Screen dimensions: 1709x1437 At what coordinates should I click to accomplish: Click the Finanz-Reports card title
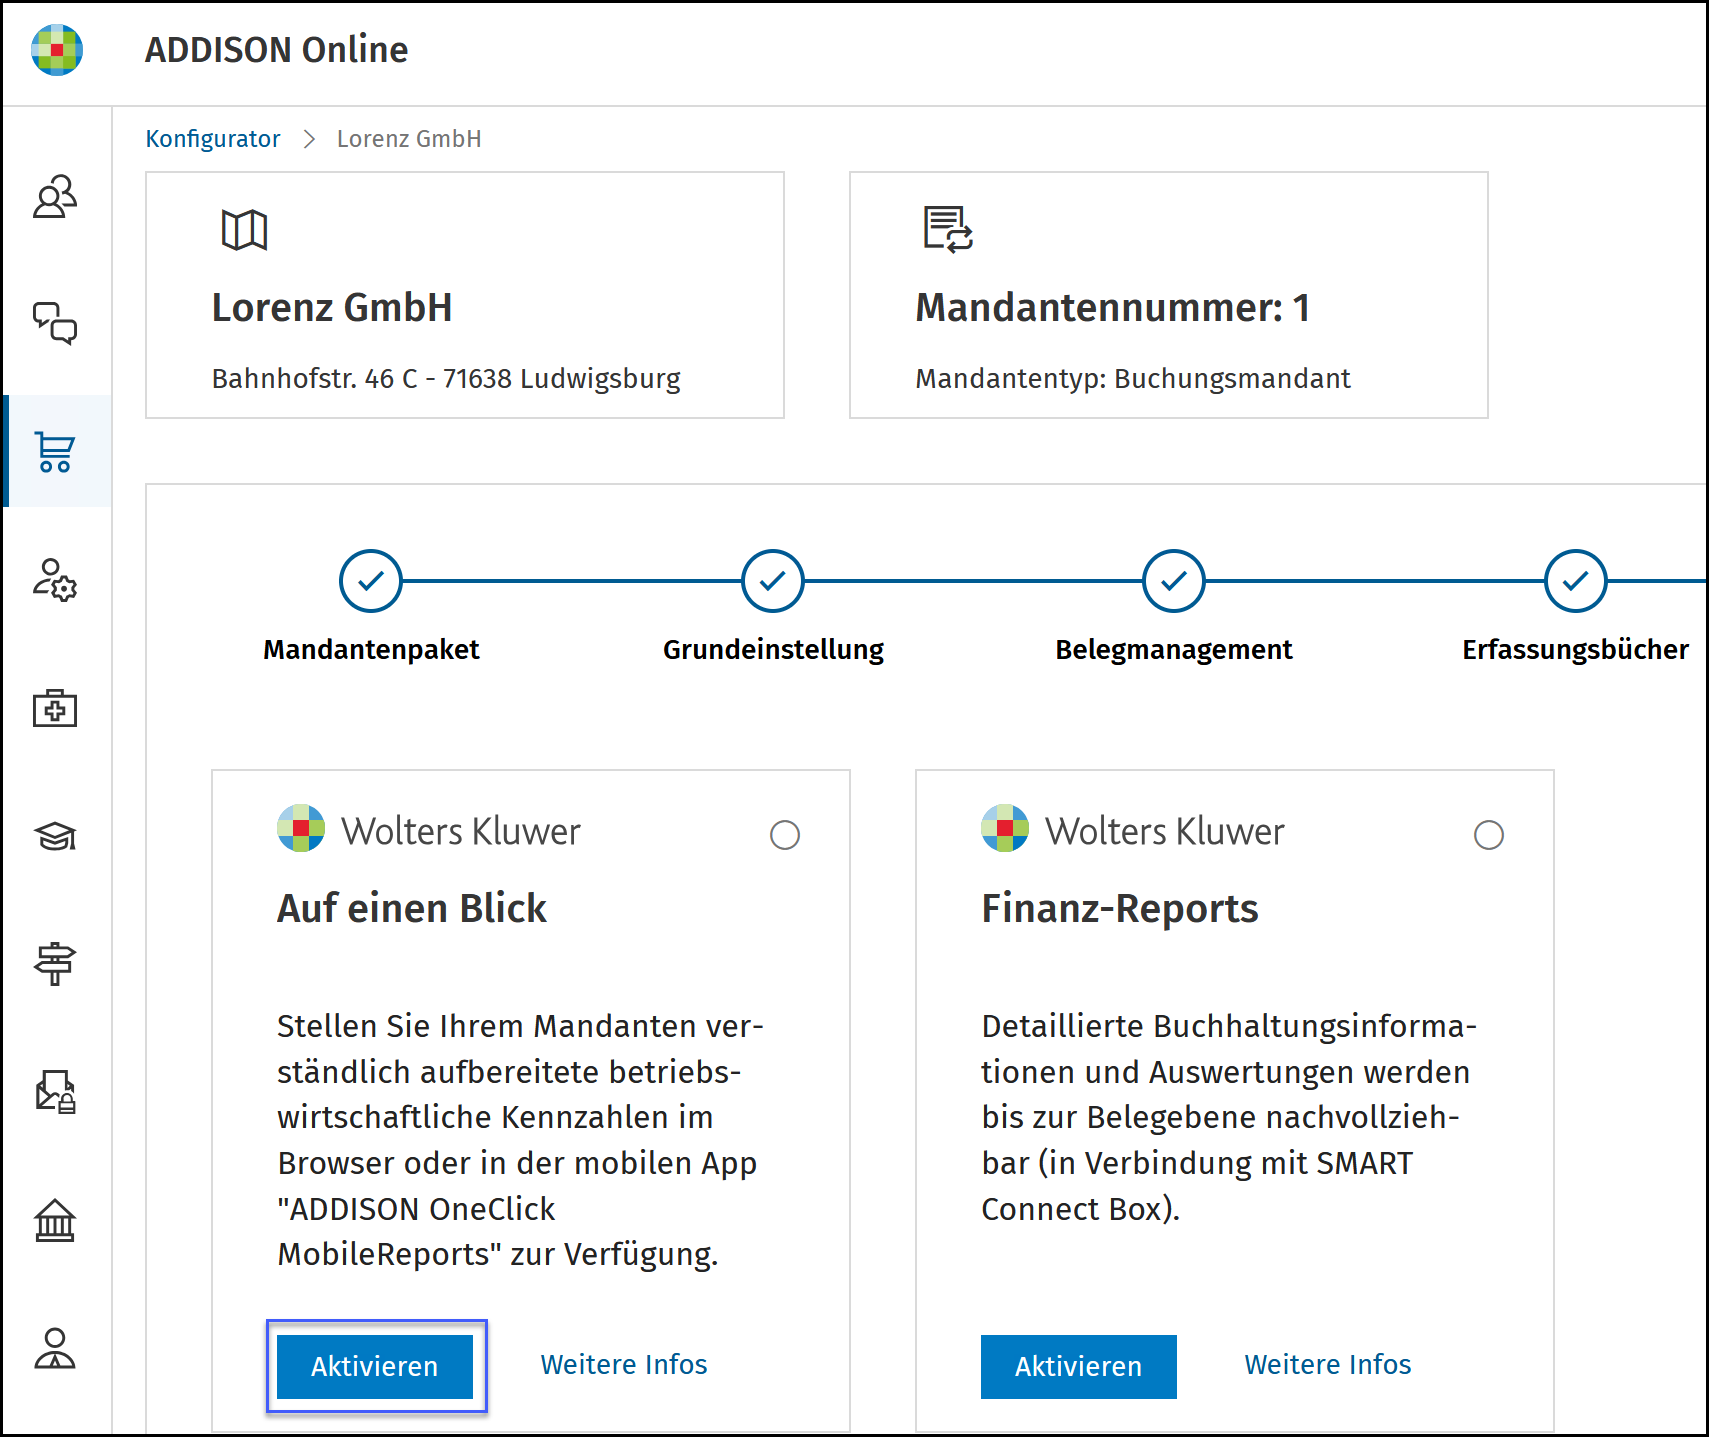[x=1120, y=908]
